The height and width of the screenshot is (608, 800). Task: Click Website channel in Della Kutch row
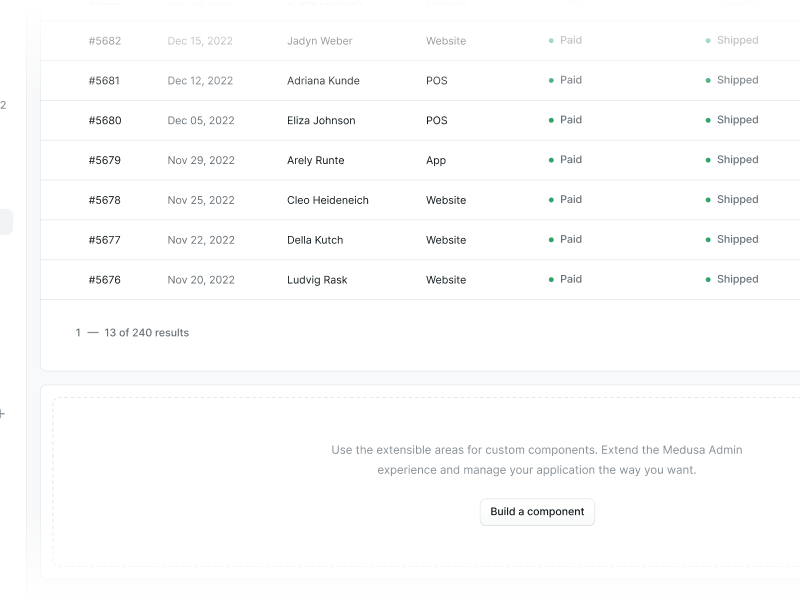click(446, 240)
